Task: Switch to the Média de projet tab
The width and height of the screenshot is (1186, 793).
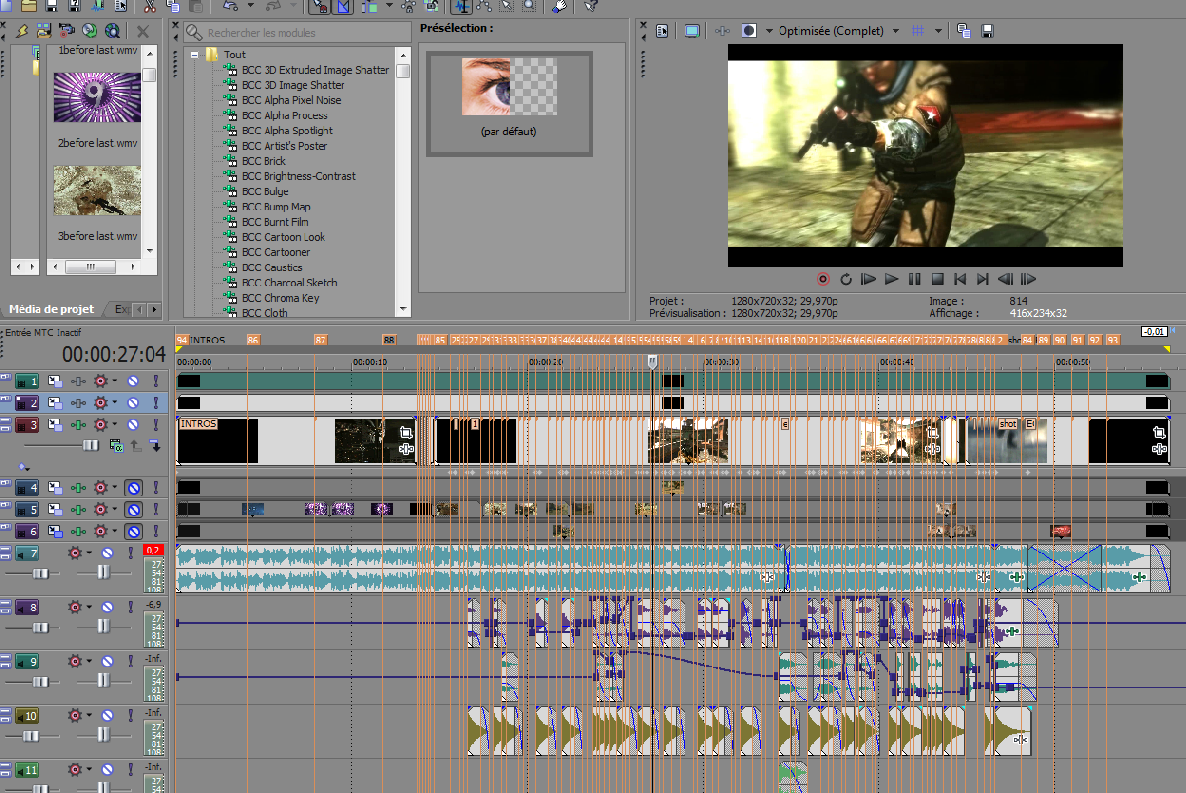Action: (51, 309)
